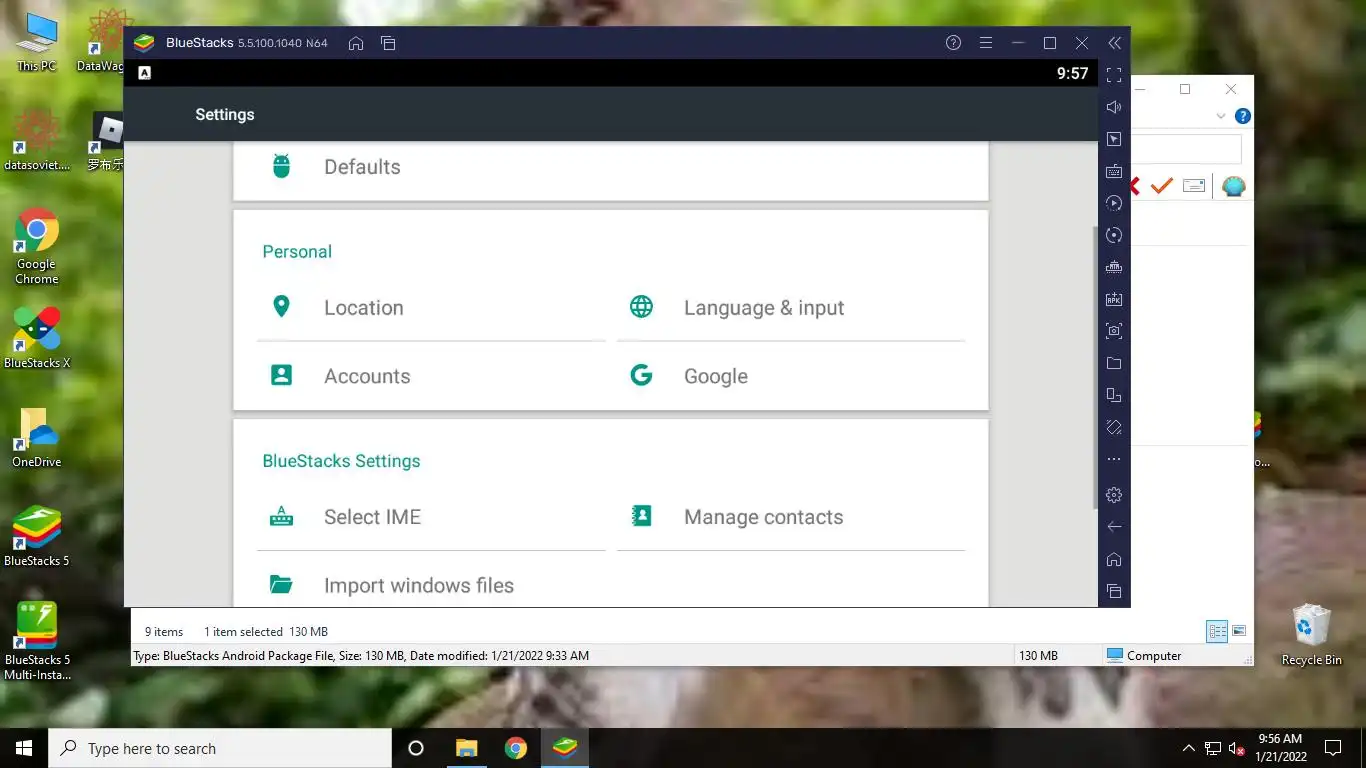1366x768 pixels.
Task: Click the '9 items' status text
Action: [x=164, y=632]
